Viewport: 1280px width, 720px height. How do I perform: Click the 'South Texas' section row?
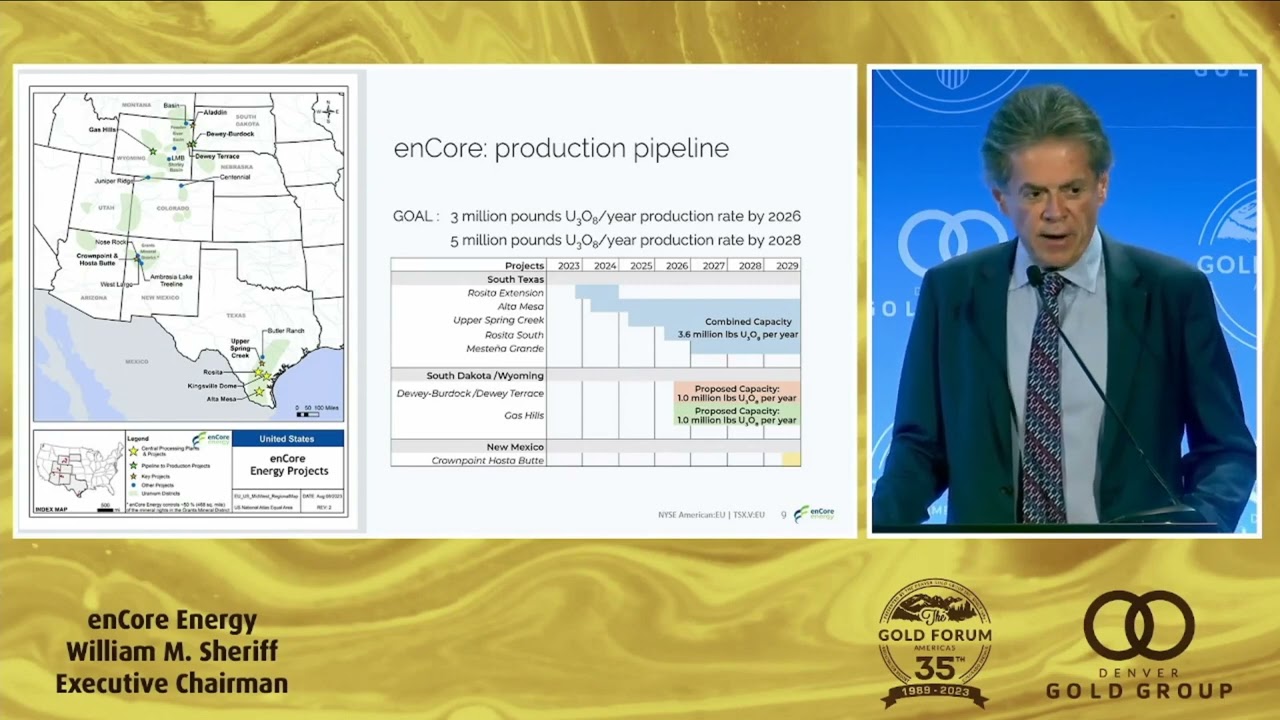(x=596, y=279)
